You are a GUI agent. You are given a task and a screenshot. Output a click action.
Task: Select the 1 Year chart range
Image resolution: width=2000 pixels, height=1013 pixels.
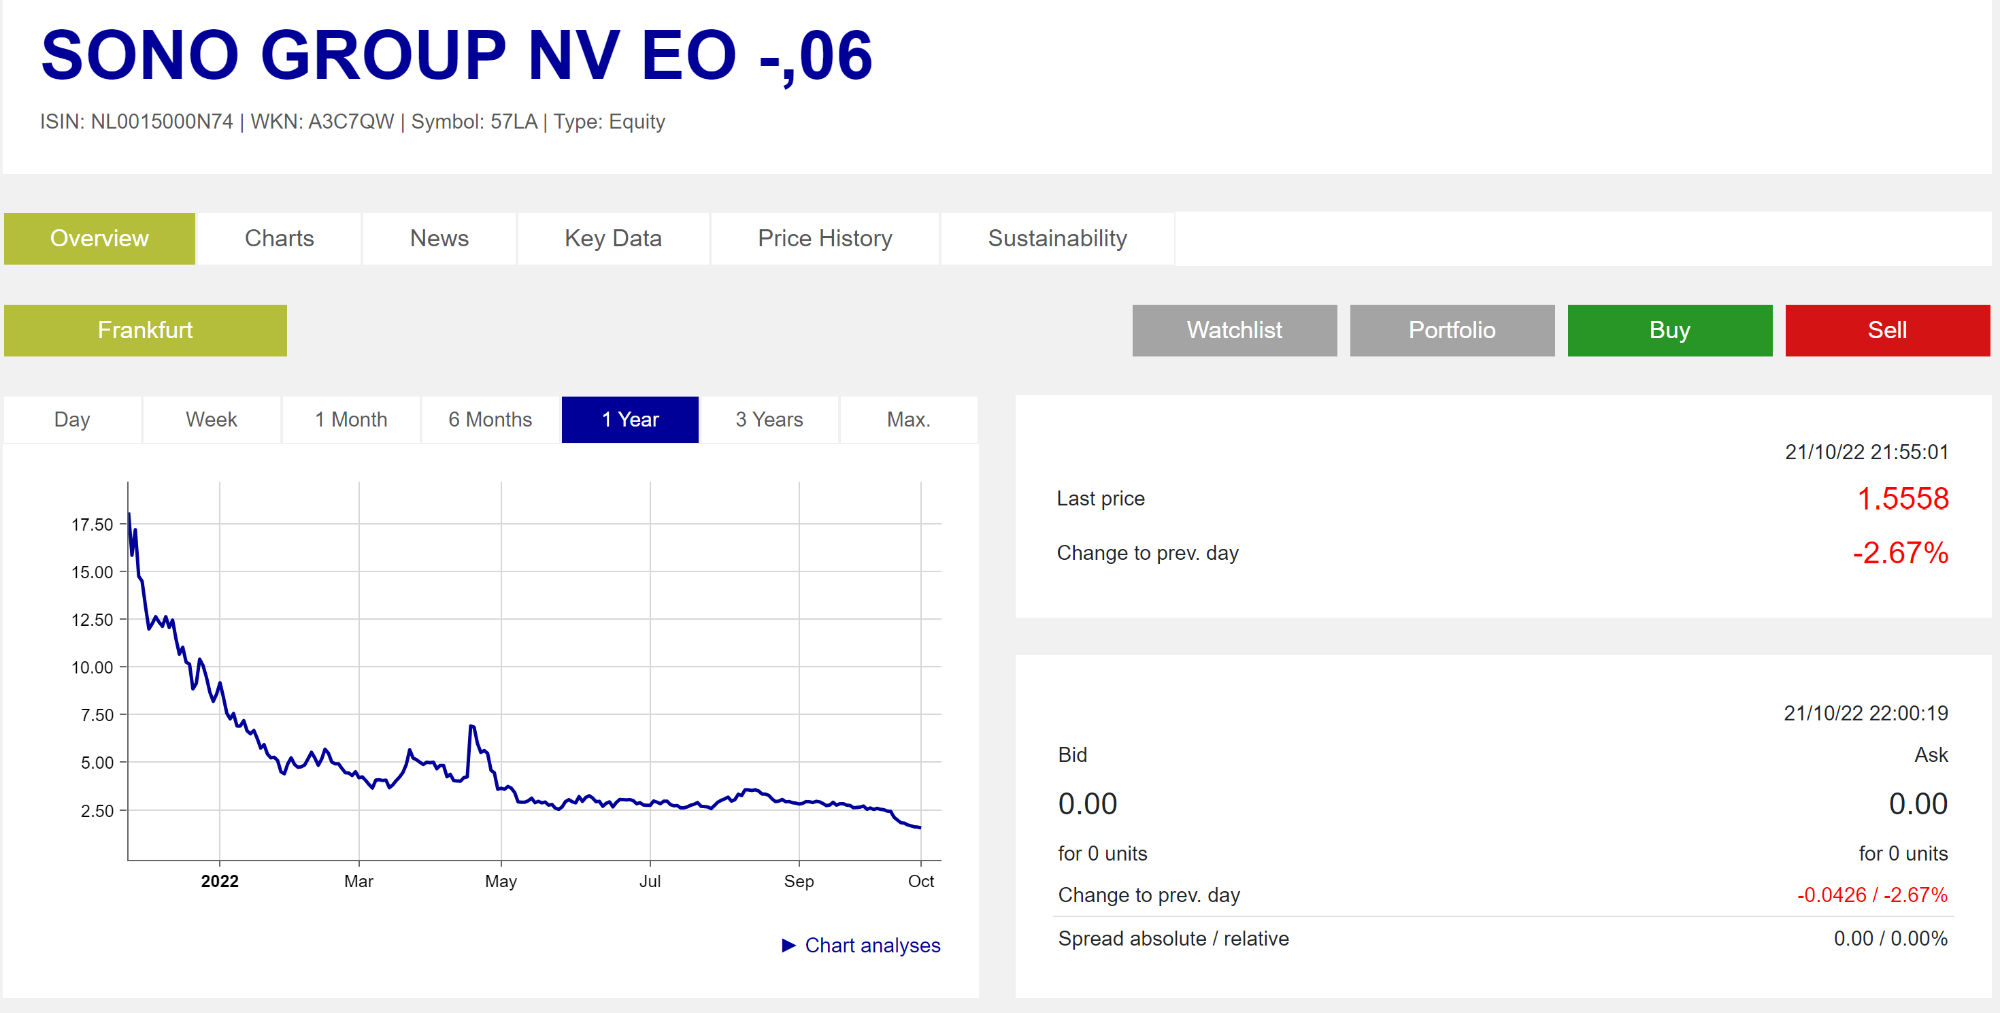pos(630,420)
